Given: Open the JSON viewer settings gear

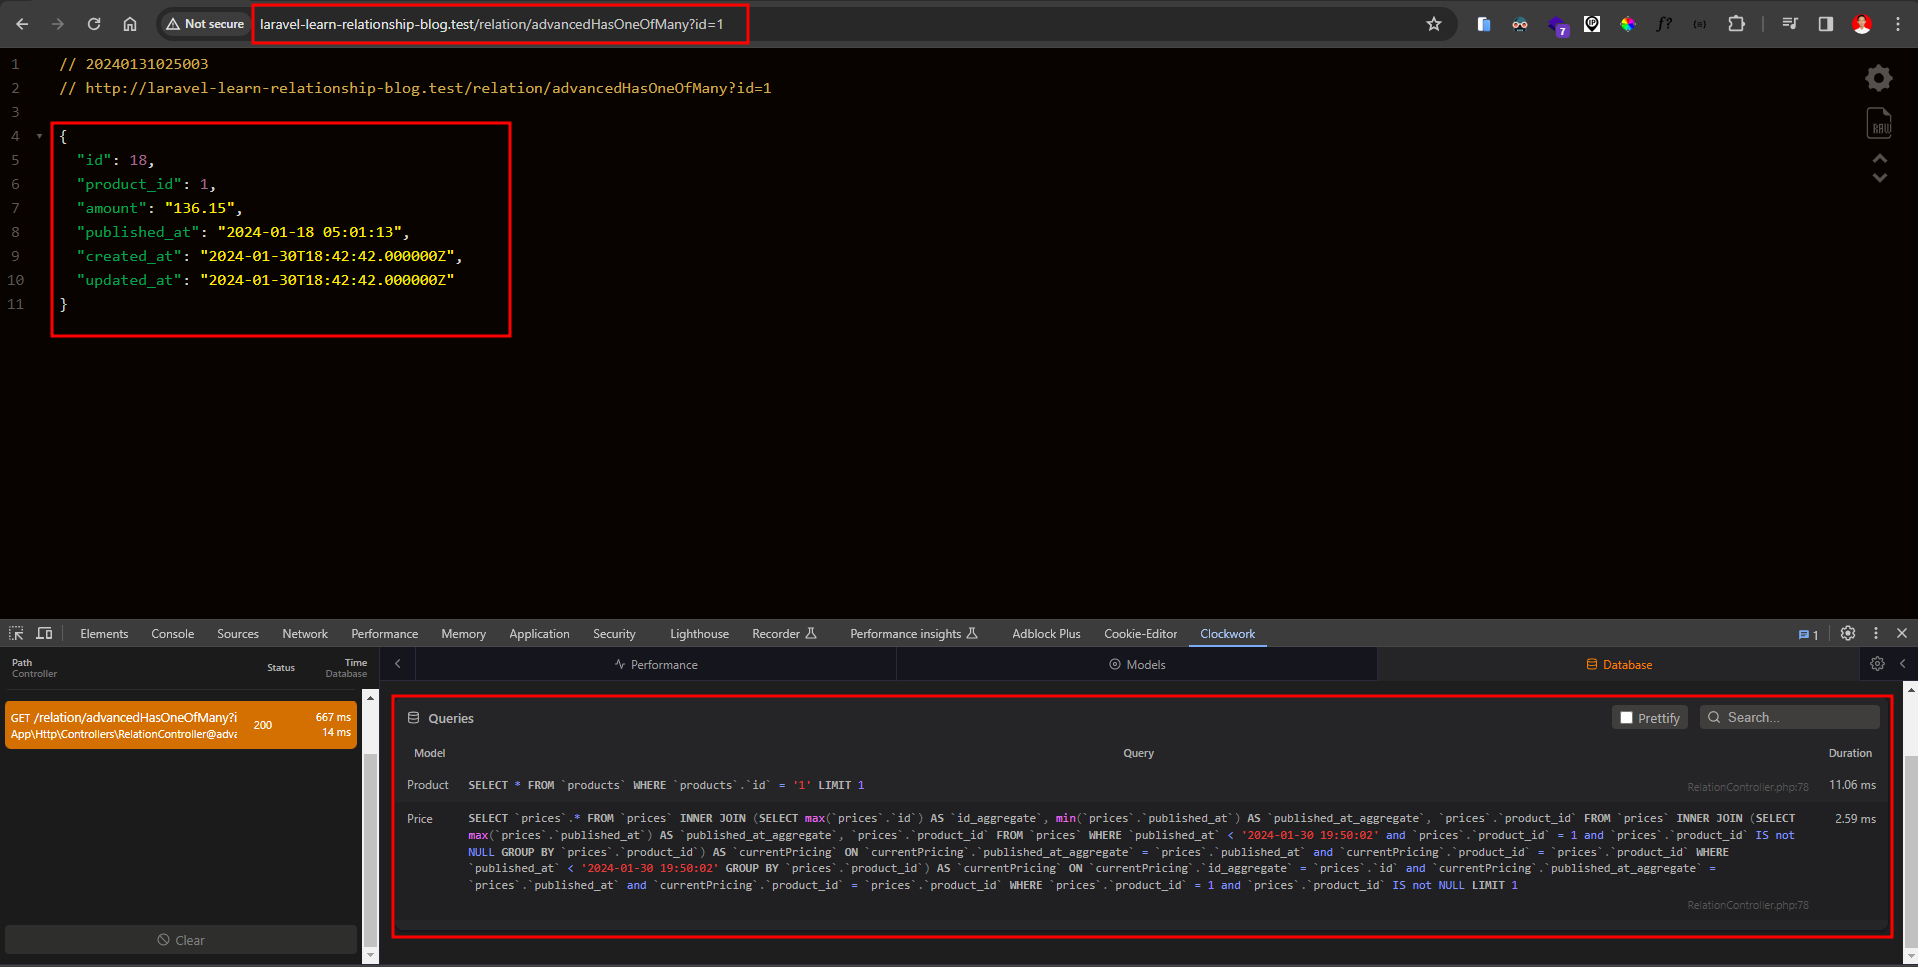Looking at the screenshot, I should tap(1879, 78).
